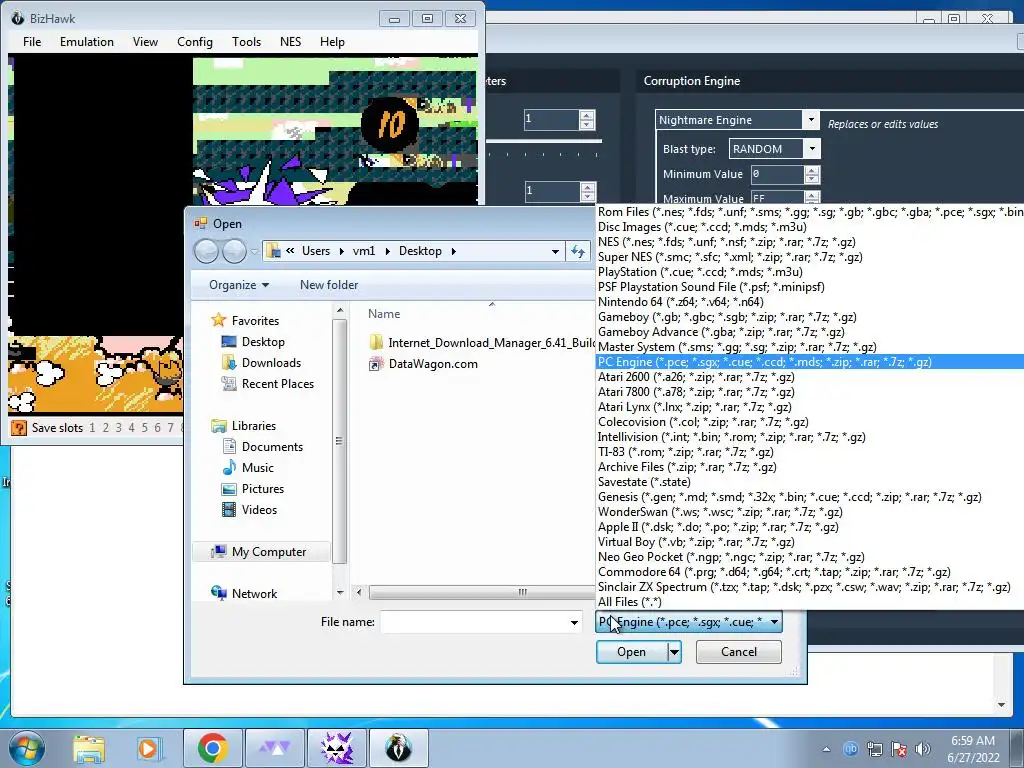Select the Commodore 64 filter entry
Viewport: 1024px width, 768px height.
[x=810, y=571]
